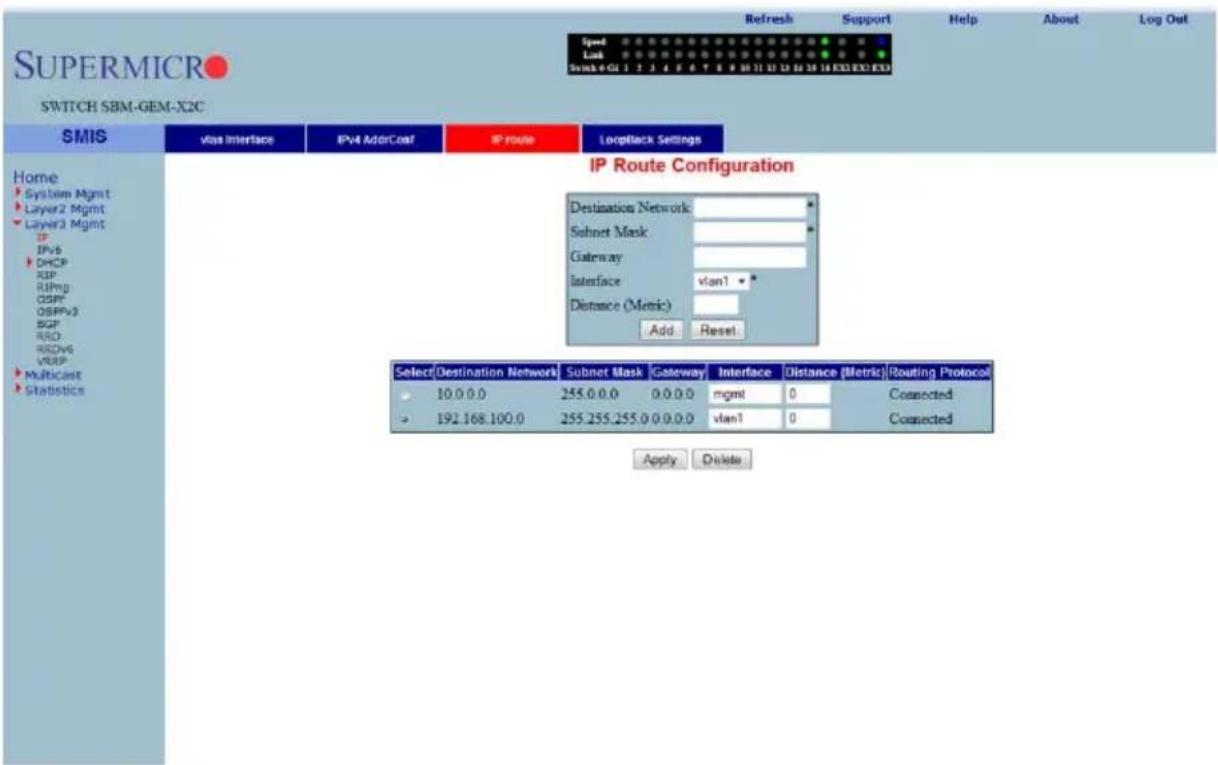Click the Delete button
Screen dimensions: 1218x765
(720, 460)
